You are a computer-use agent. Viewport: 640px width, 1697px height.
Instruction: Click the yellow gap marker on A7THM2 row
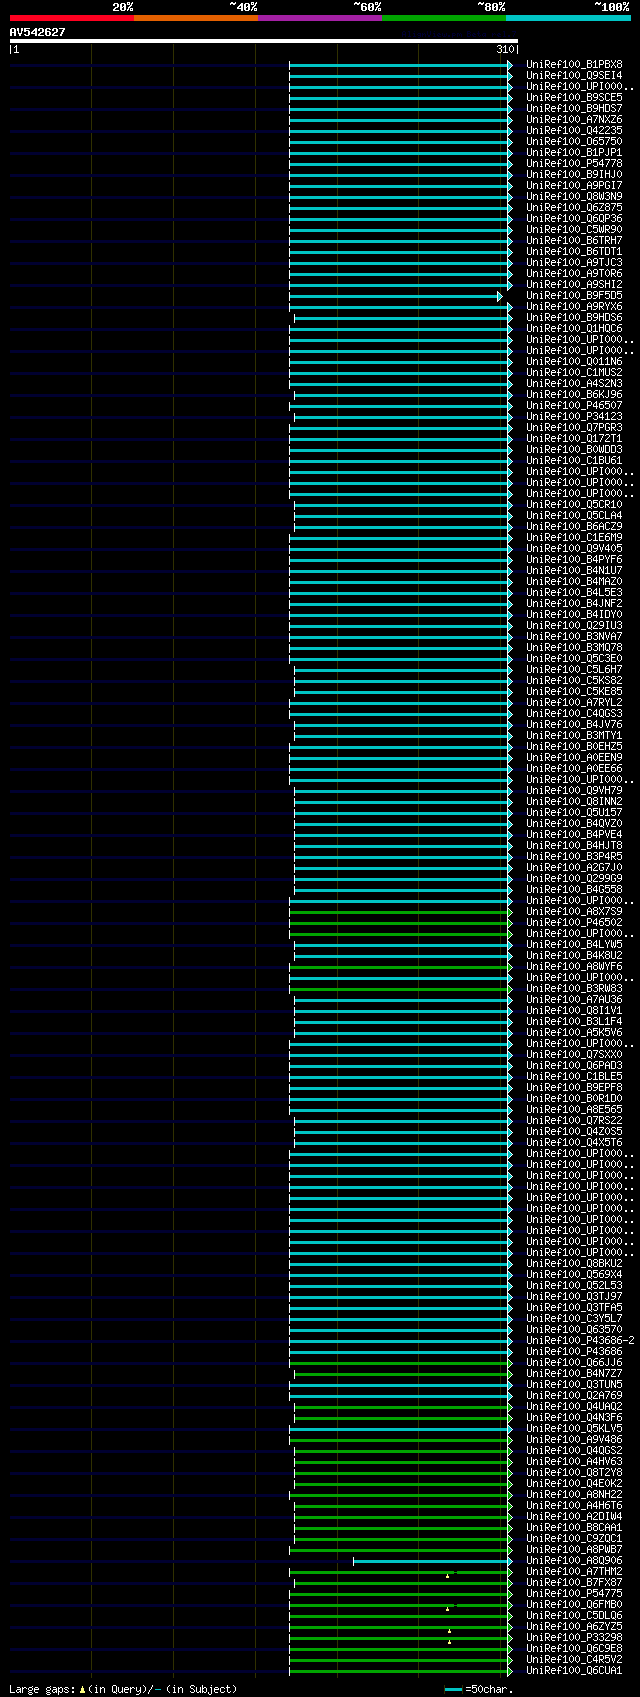[x=448, y=1575]
